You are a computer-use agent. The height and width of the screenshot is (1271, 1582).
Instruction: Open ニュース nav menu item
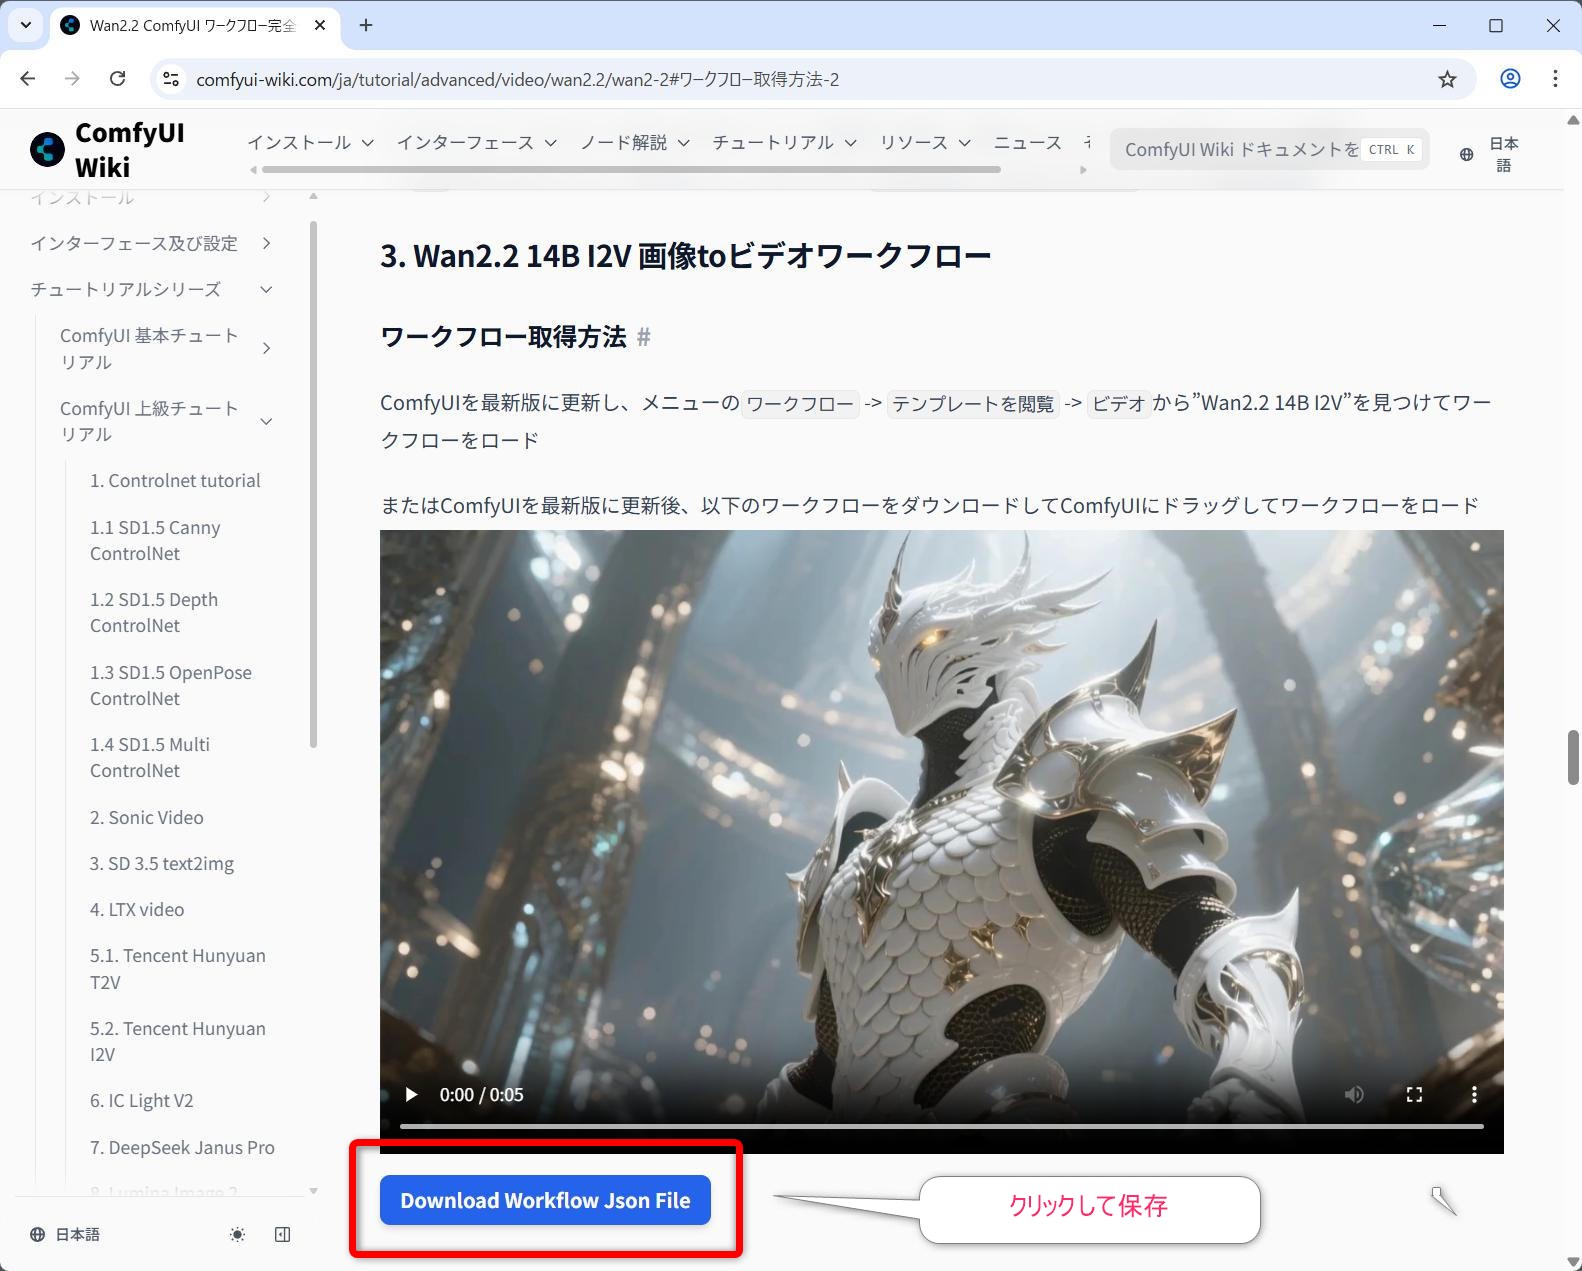(1027, 143)
